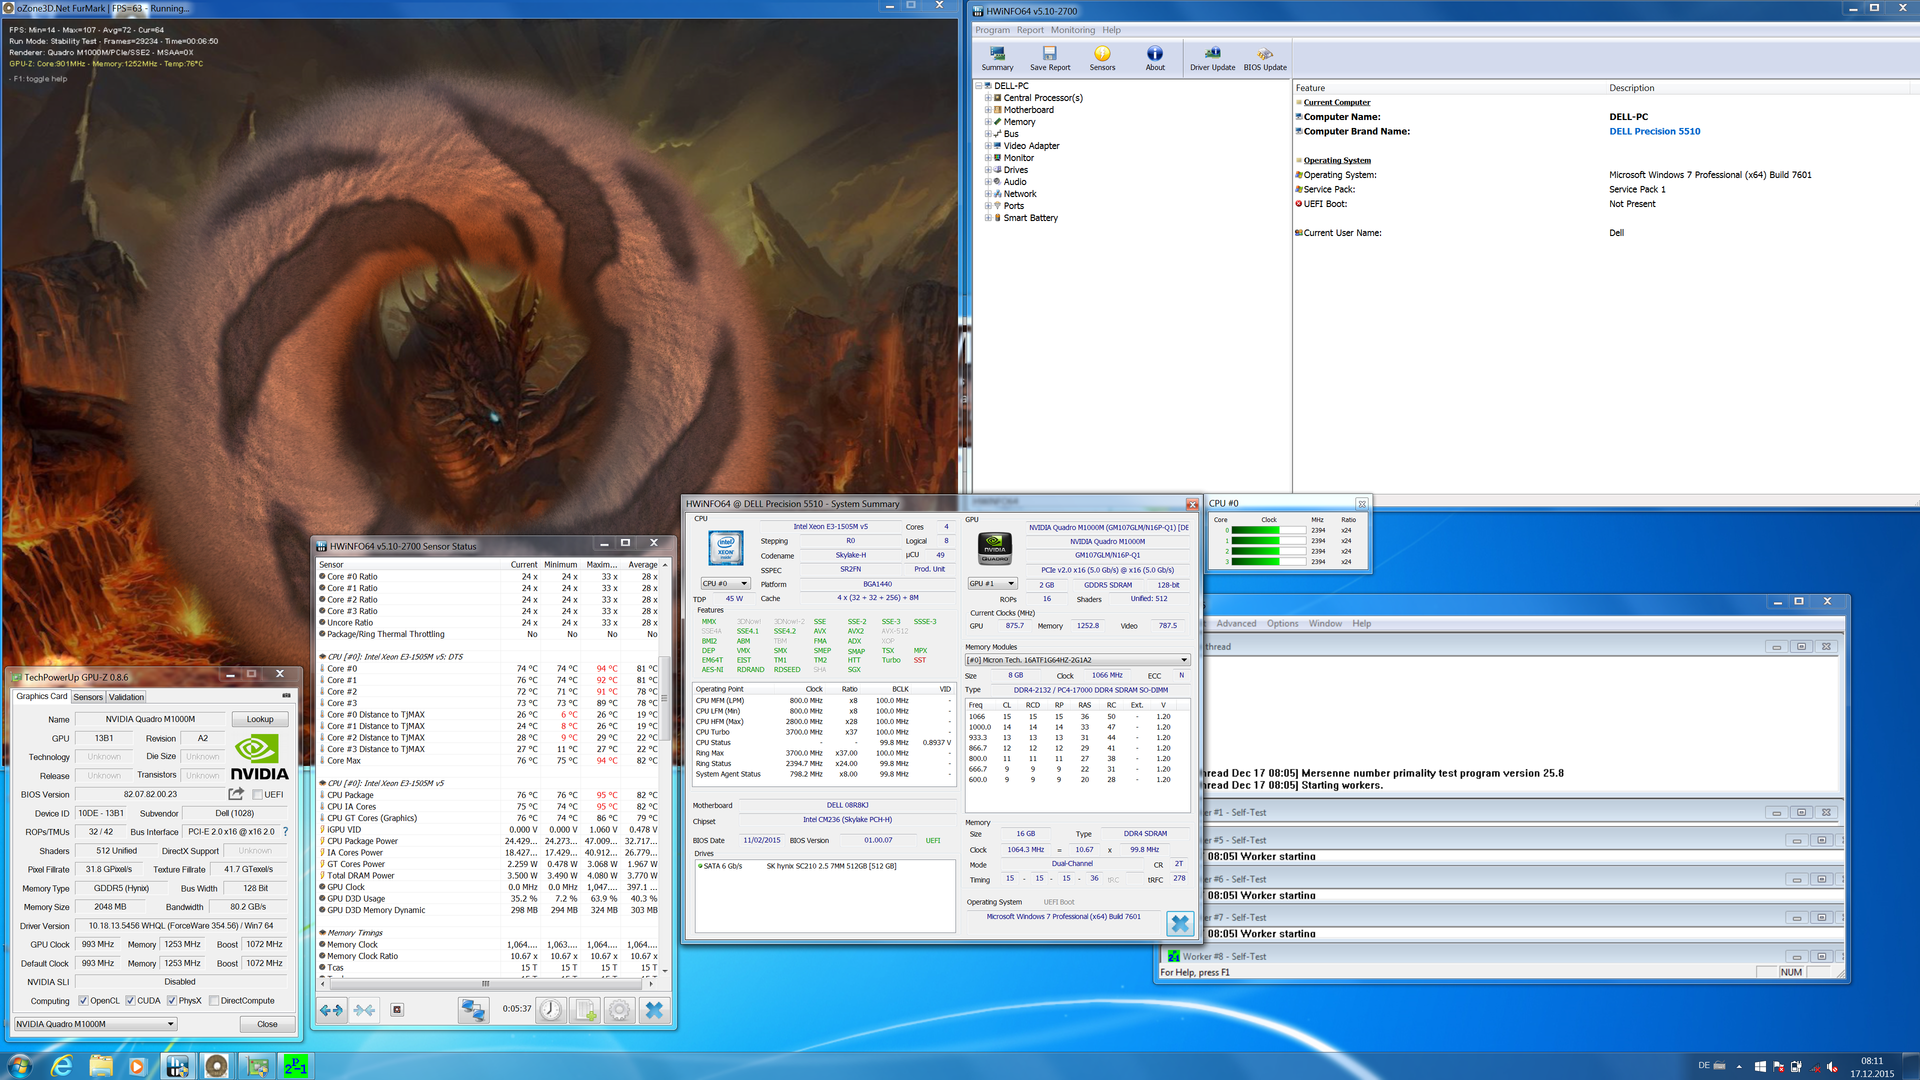The image size is (1920, 1080).
Task: Switch to Validation tab in GPU-Z
Action: [x=126, y=697]
